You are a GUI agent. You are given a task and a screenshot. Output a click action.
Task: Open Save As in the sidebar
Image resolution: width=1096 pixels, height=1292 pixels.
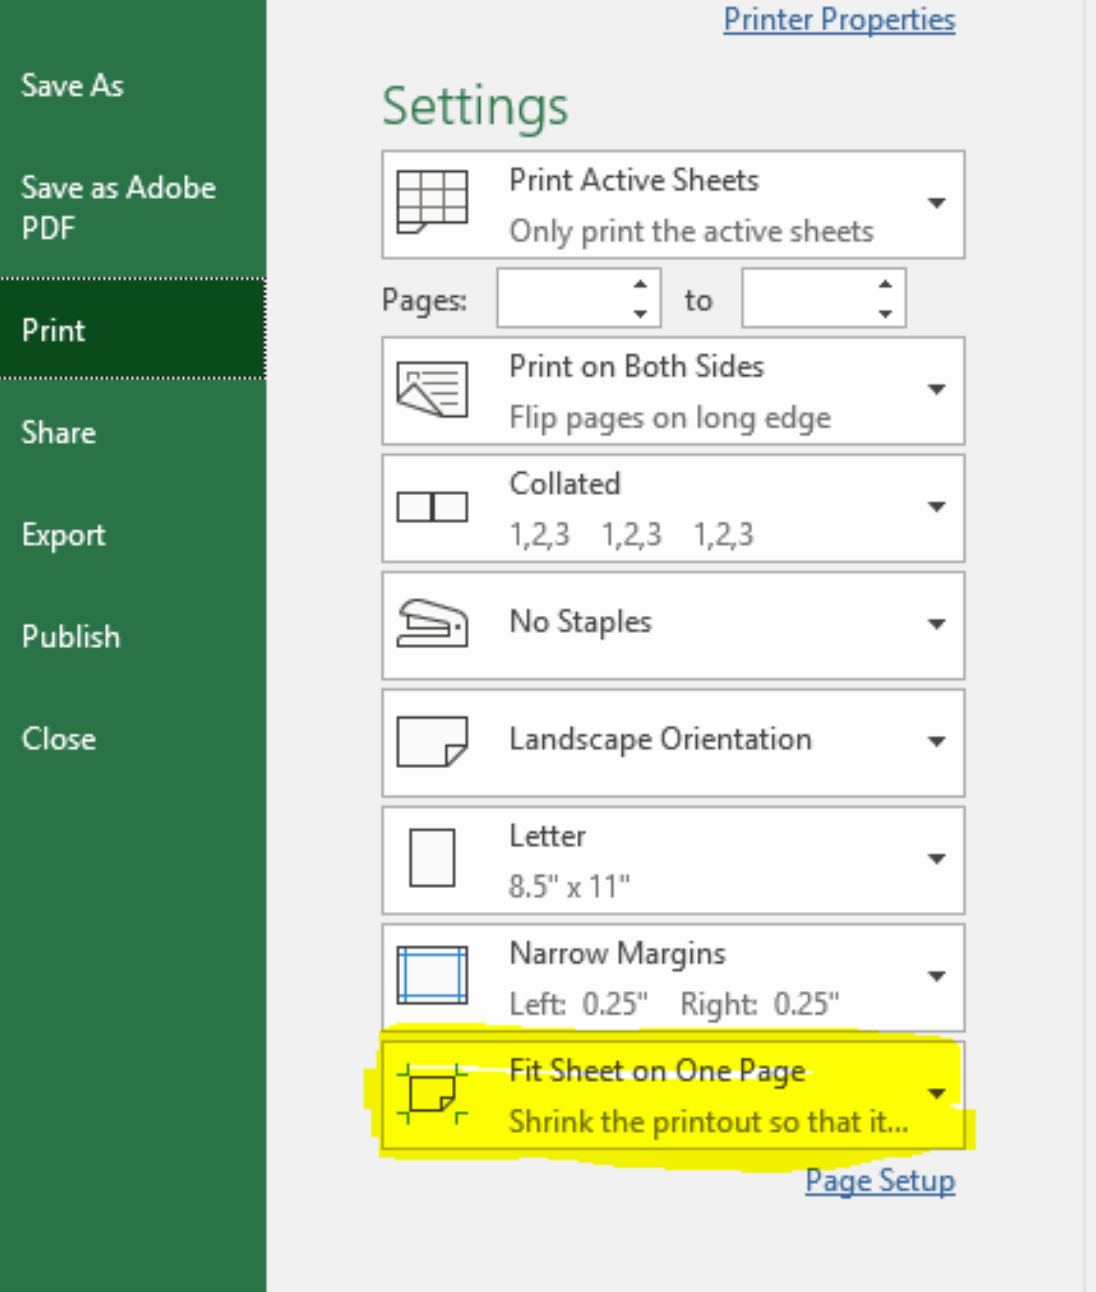point(73,86)
